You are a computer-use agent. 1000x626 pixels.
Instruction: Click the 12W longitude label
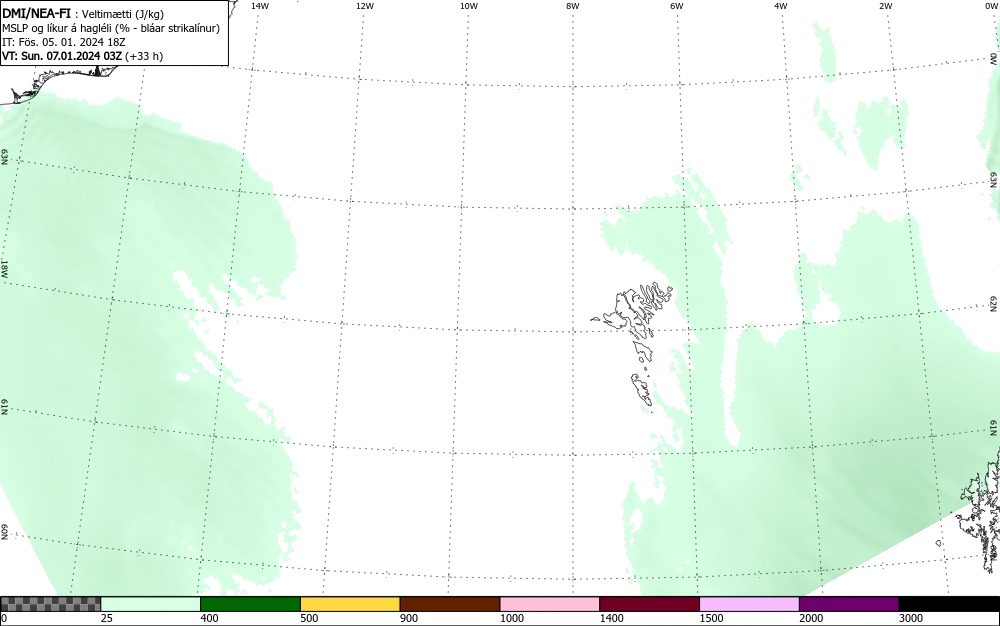tap(364, 6)
